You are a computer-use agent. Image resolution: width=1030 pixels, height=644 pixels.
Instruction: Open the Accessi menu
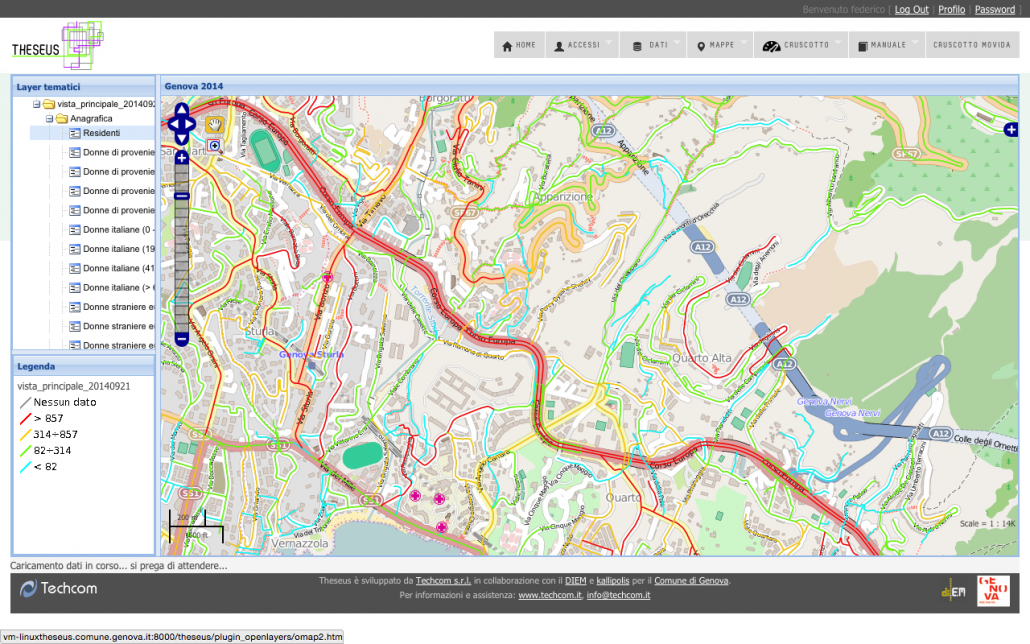click(x=582, y=45)
